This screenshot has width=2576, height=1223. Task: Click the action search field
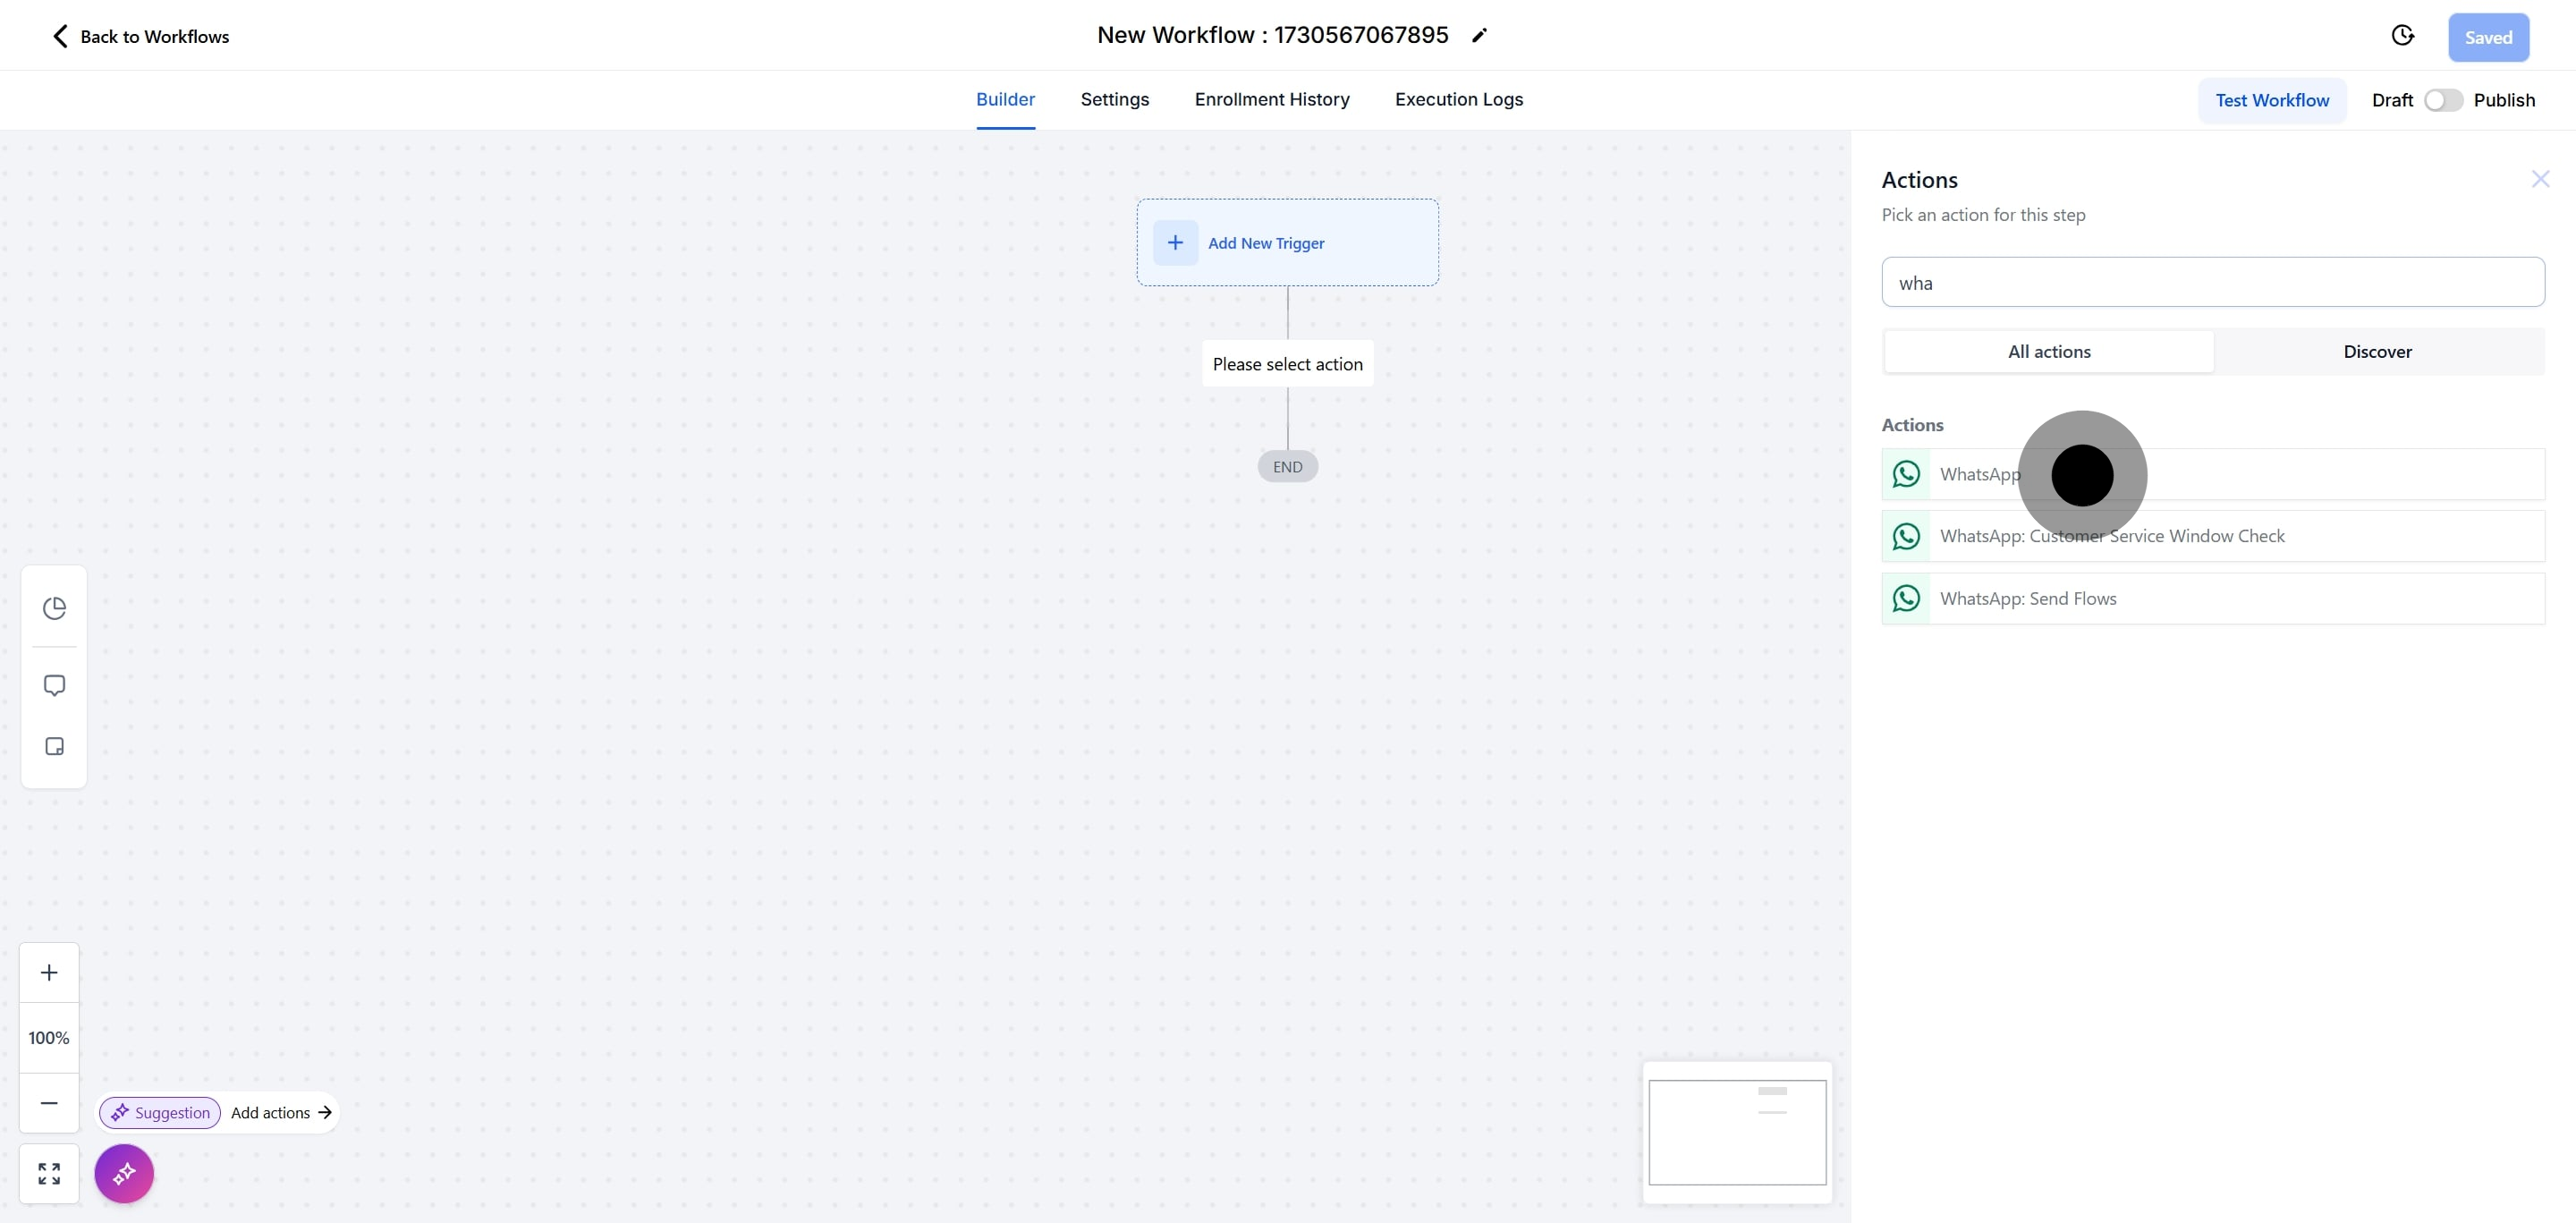point(2213,282)
